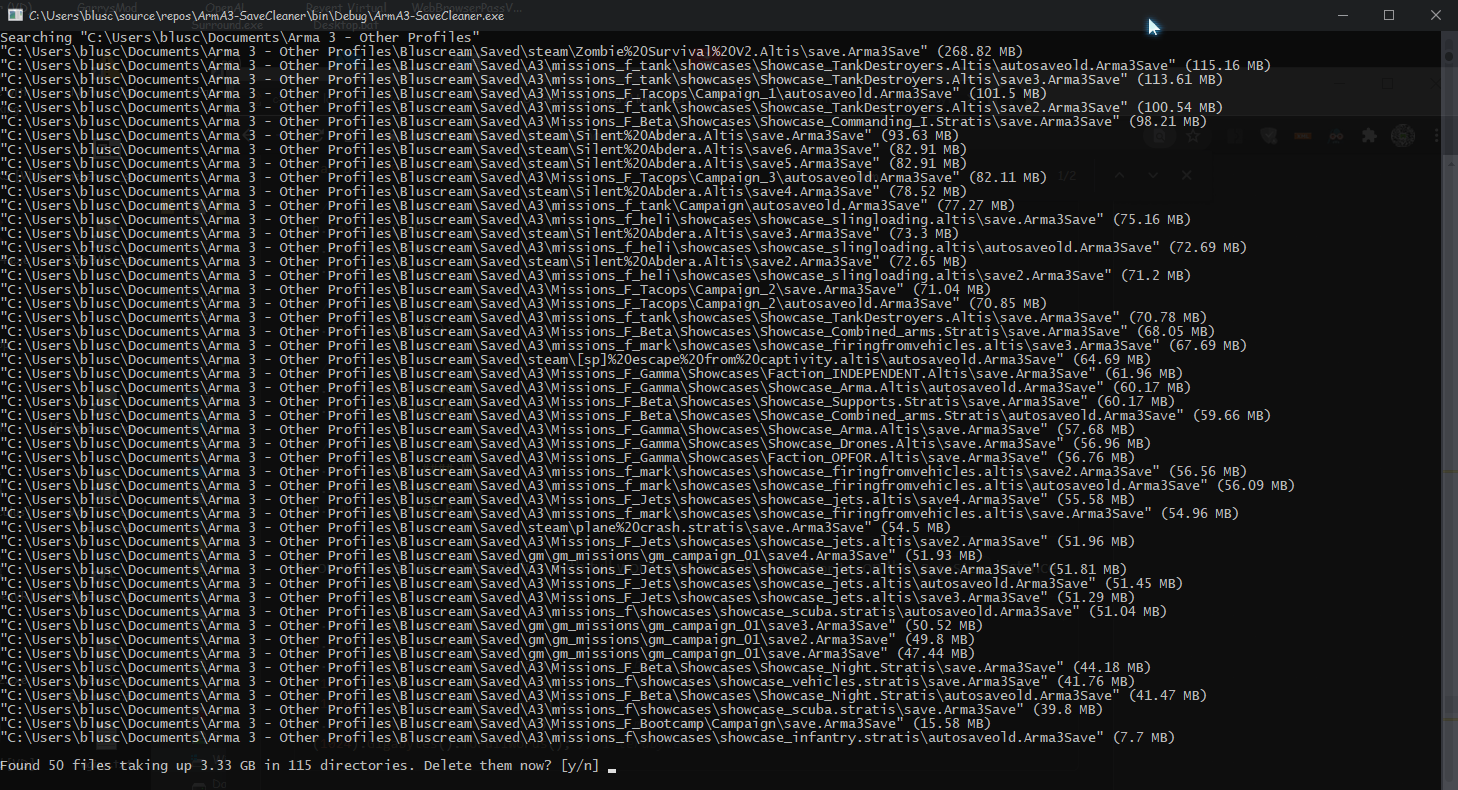The width and height of the screenshot is (1458, 790).
Task: Click the Silent%20Abdera save (93.63 MB) line
Action: 479,135
